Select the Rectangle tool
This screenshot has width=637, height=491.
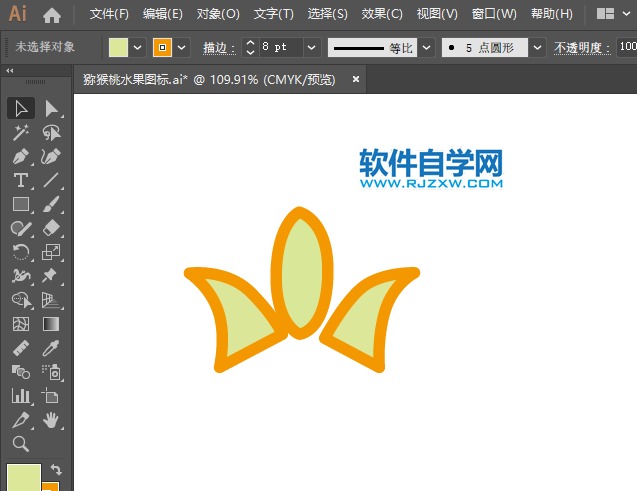click(x=21, y=204)
